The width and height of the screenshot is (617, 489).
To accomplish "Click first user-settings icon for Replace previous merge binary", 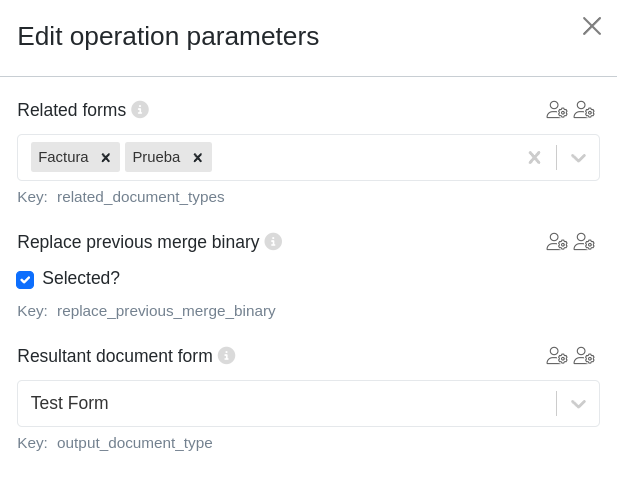I will [557, 242].
